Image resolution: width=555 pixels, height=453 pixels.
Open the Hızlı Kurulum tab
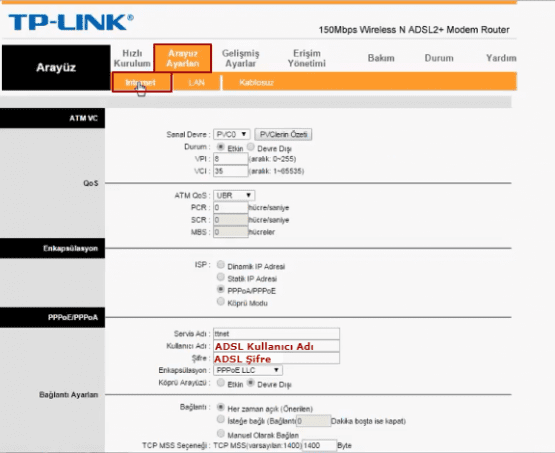coord(132,58)
